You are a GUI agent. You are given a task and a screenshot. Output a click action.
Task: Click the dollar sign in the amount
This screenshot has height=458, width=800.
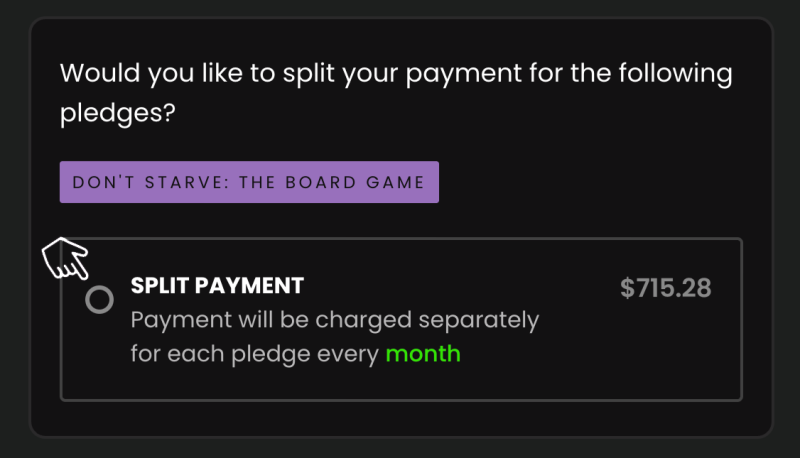click(x=628, y=288)
